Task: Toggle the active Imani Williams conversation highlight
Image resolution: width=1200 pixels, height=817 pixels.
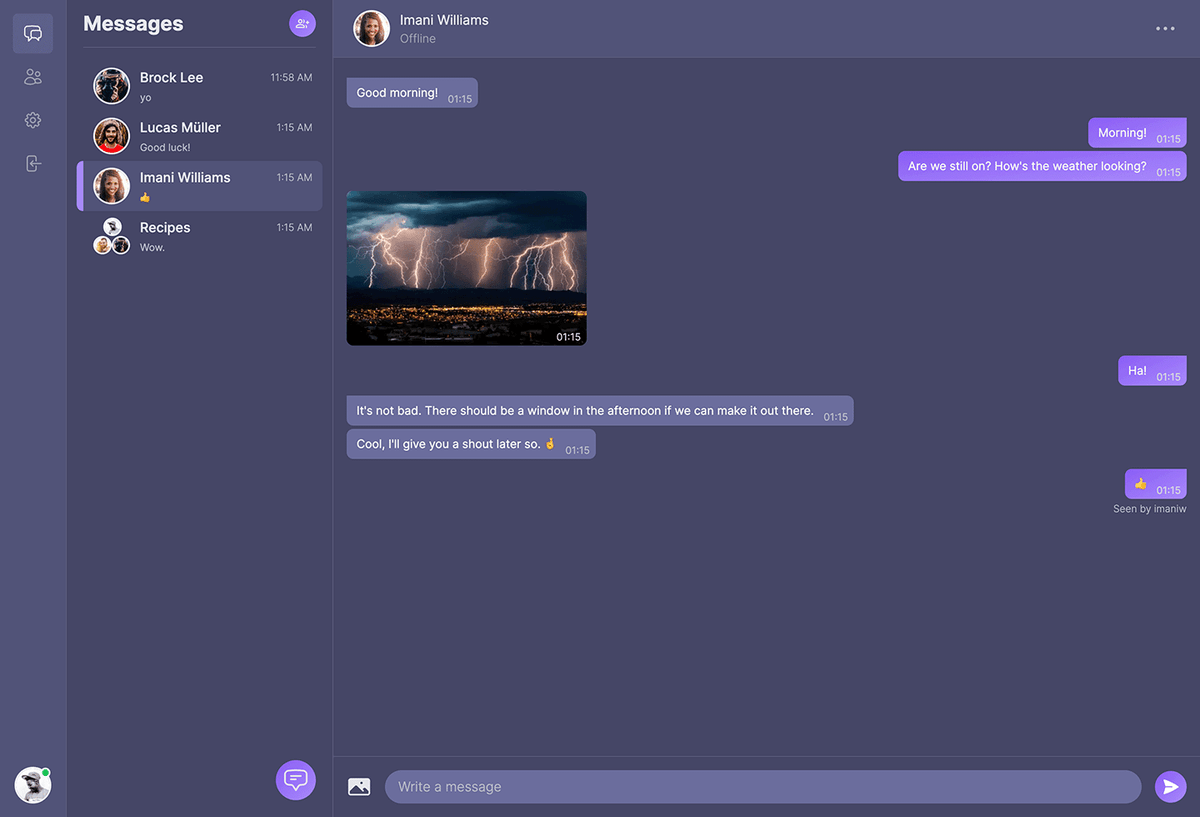Action: click(199, 186)
